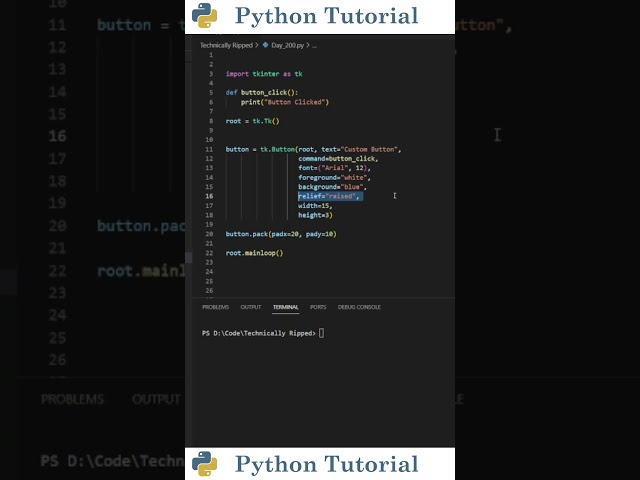Click the print("Button Clicked") statement
Viewport: 640px width, 480px height.
(x=284, y=102)
